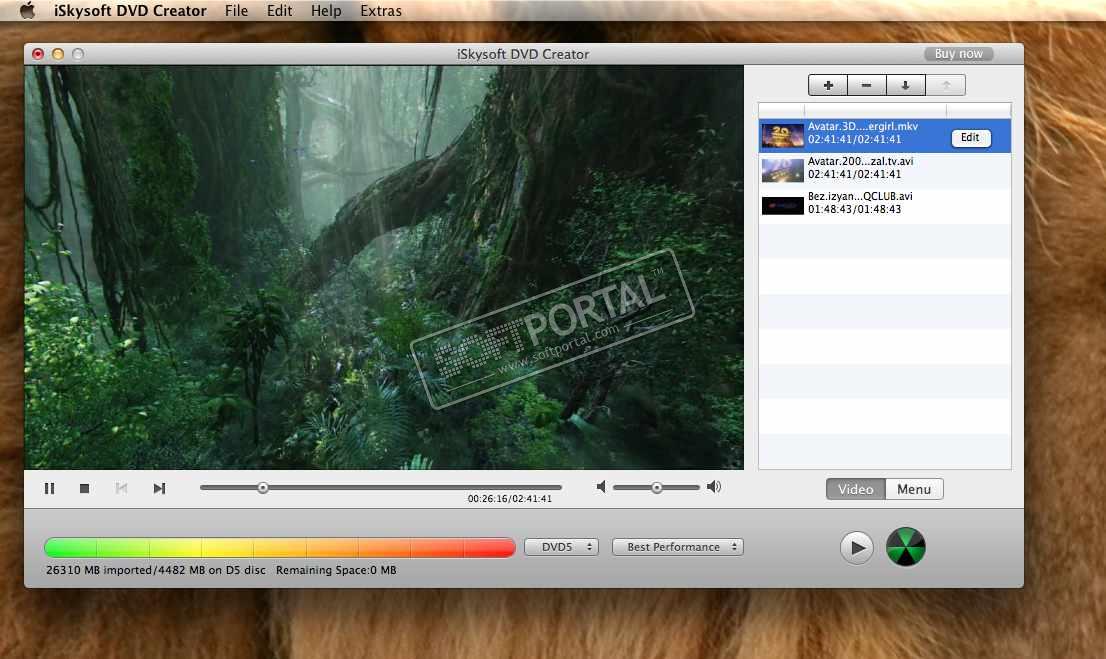Click the volume slider knob
Image resolution: width=1106 pixels, height=659 pixels.
coord(657,488)
